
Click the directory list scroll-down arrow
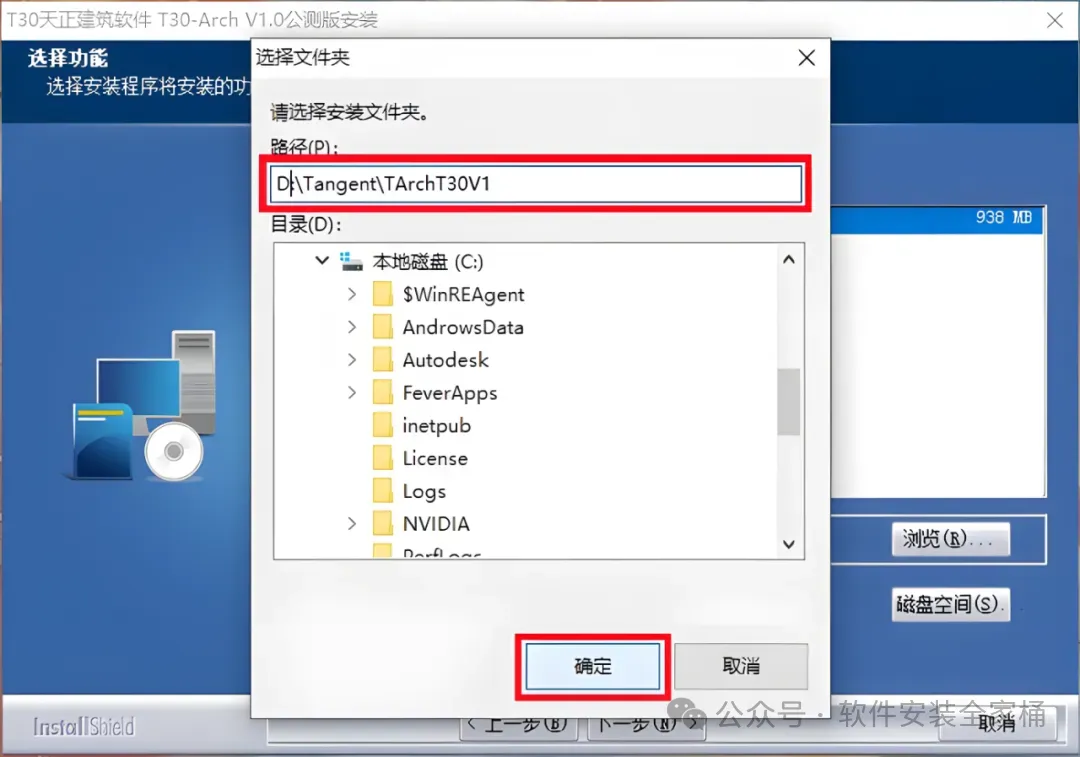[789, 544]
